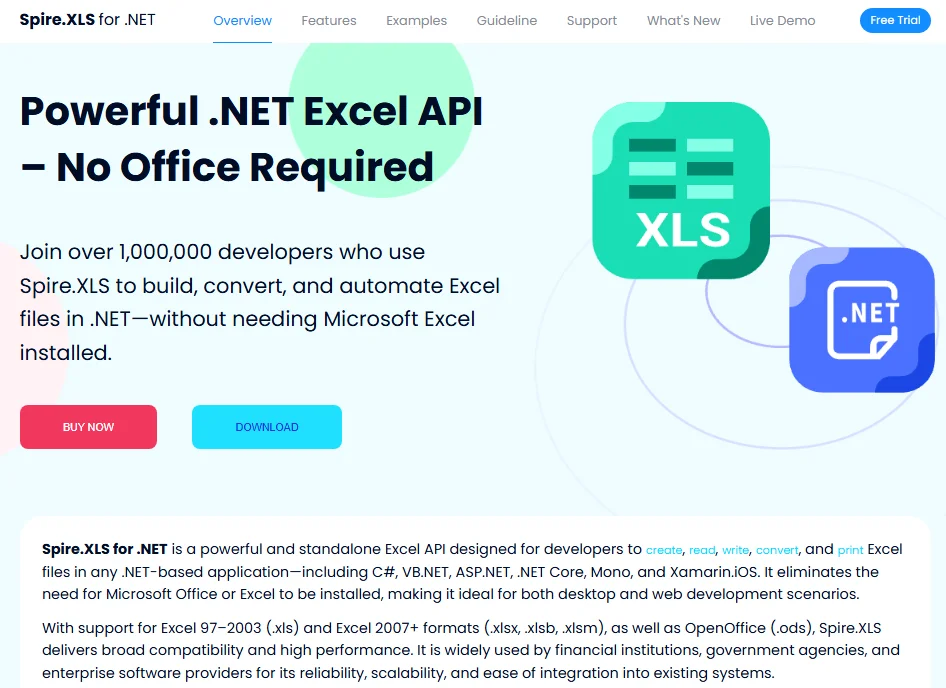Open the Guideline page
Screen dimensions: 946x688
507,19
